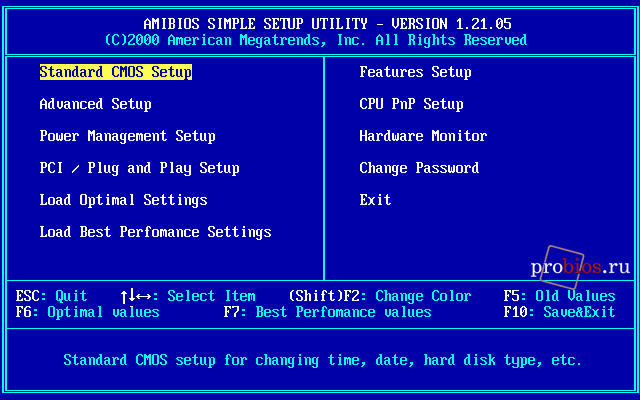Open Power Management Setup

[127, 136]
